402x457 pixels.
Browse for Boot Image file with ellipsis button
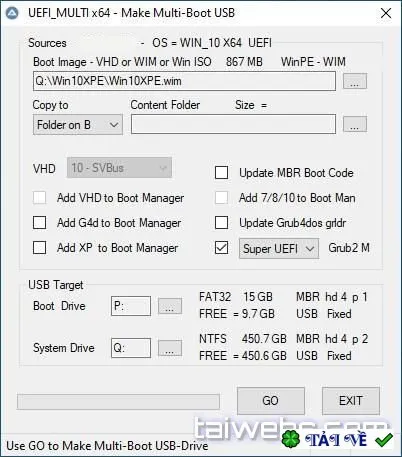pyautogui.click(x=355, y=81)
